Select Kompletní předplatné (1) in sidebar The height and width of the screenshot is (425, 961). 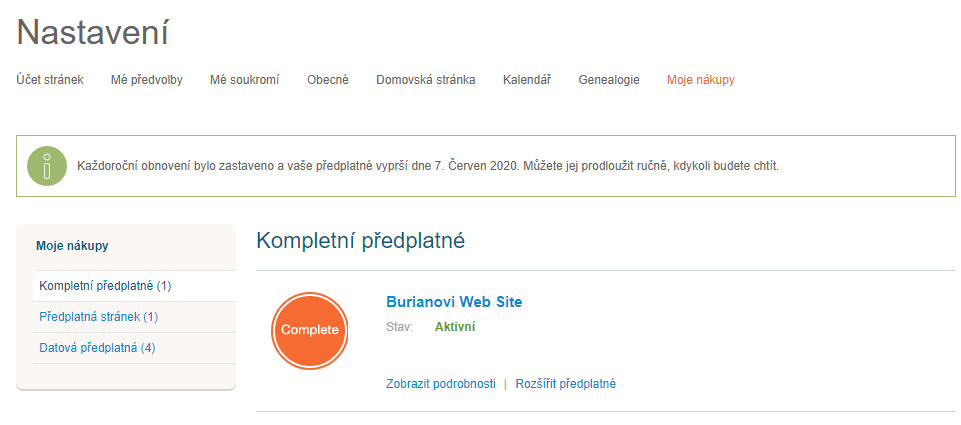[x=105, y=286]
